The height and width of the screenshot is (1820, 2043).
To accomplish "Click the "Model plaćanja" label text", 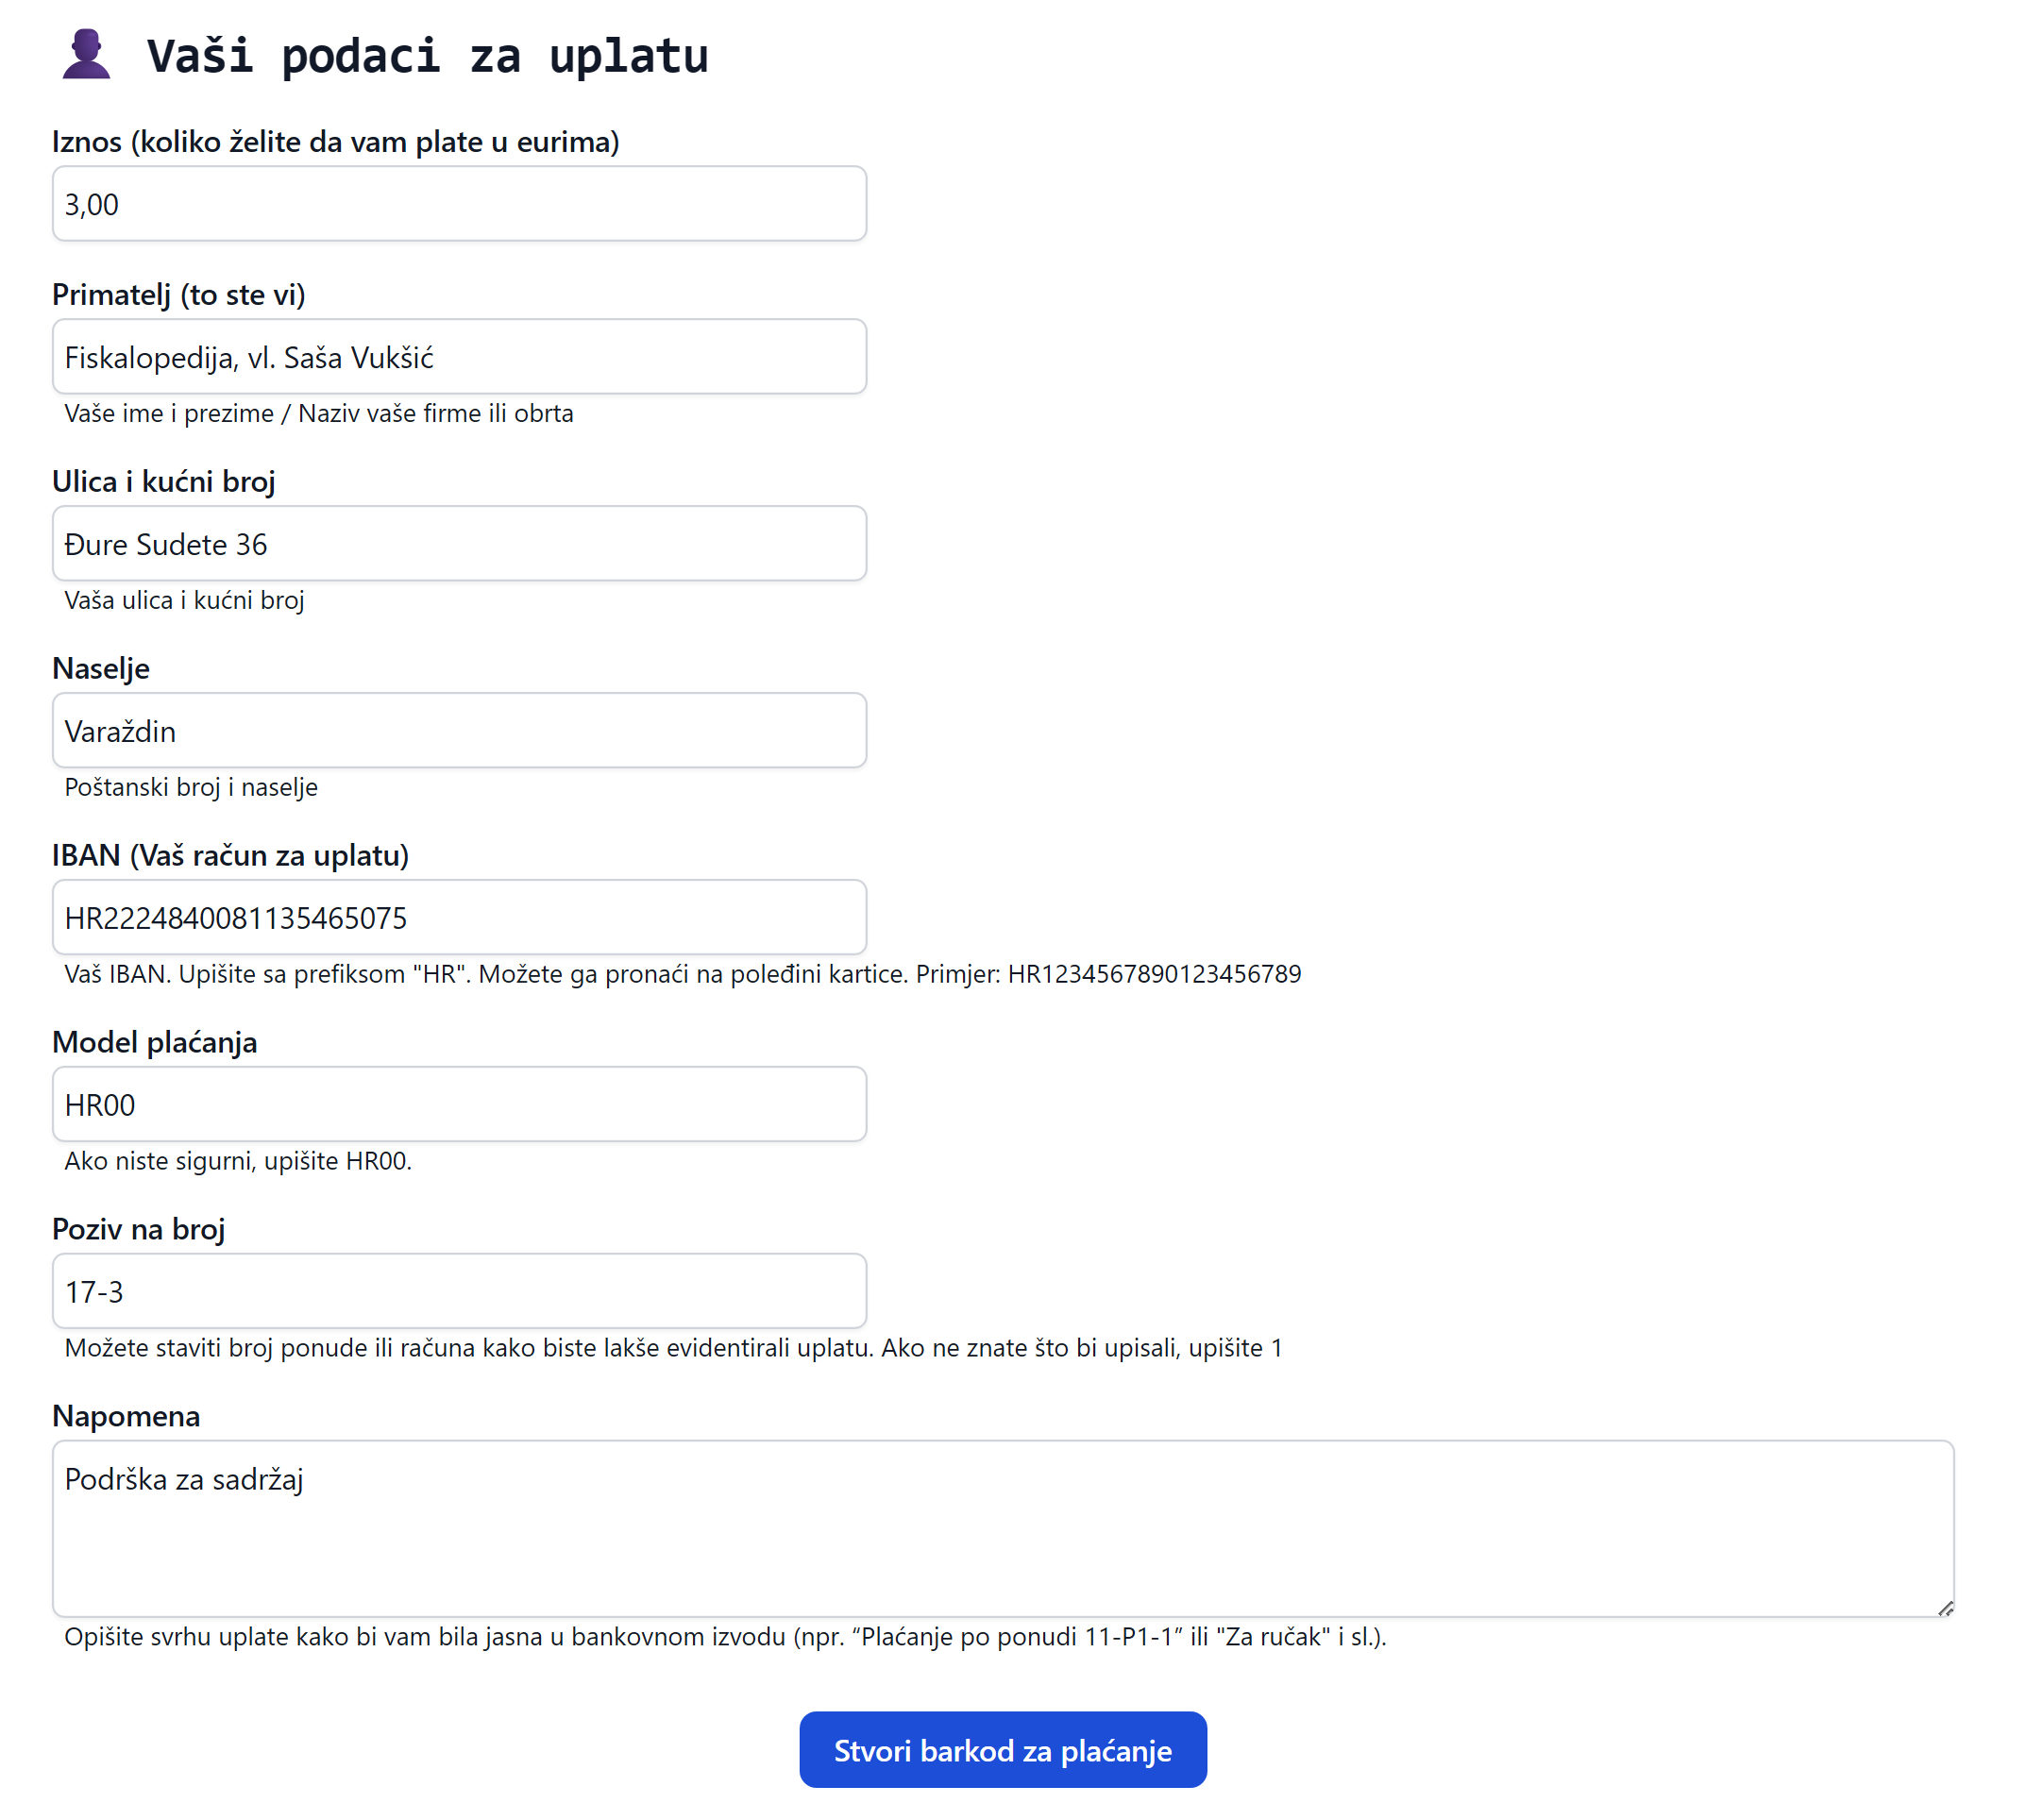I will [155, 1043].
